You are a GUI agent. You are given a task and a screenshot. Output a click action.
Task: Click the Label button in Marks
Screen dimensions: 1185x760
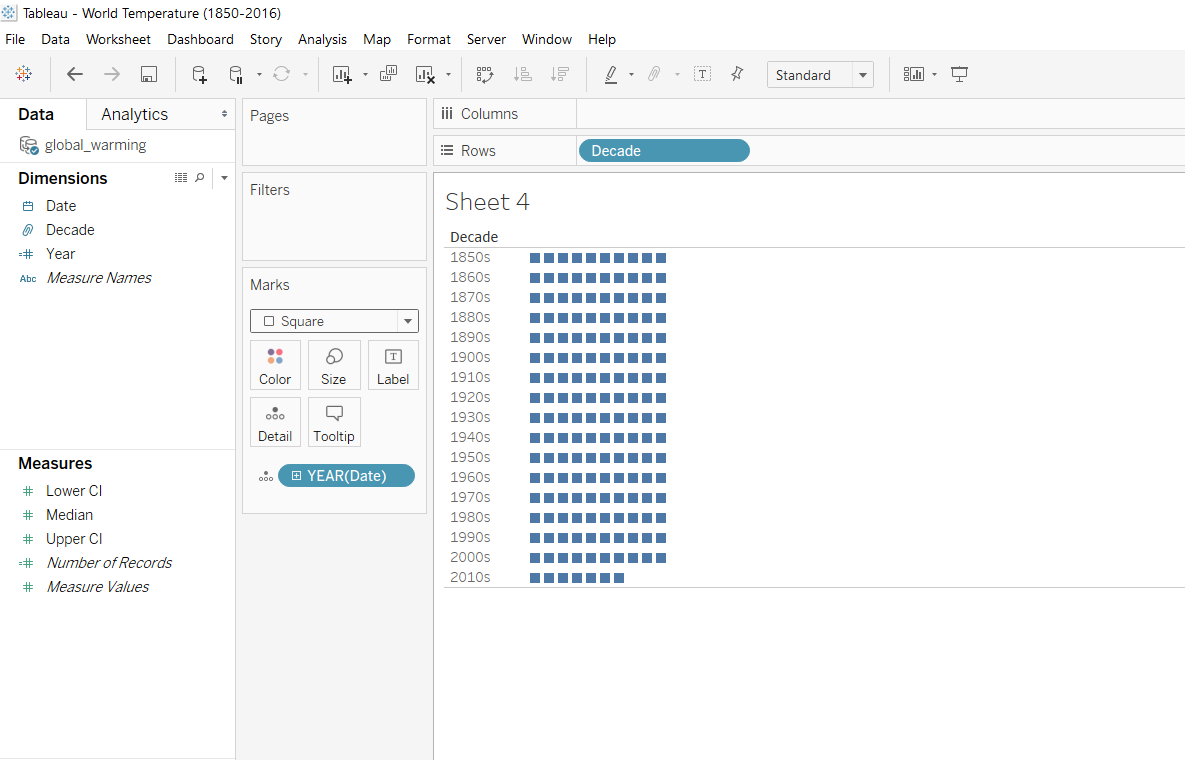[393, 365]
